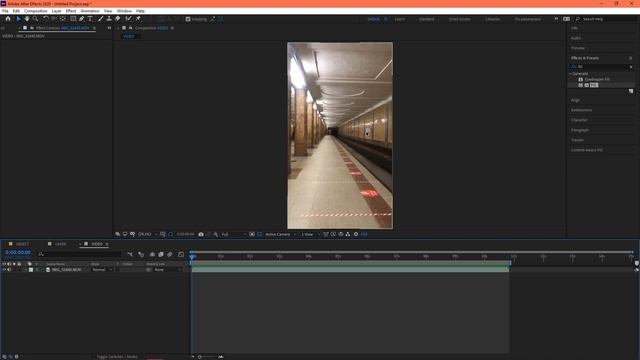Switch to the Learn workspace

[400, 19]
